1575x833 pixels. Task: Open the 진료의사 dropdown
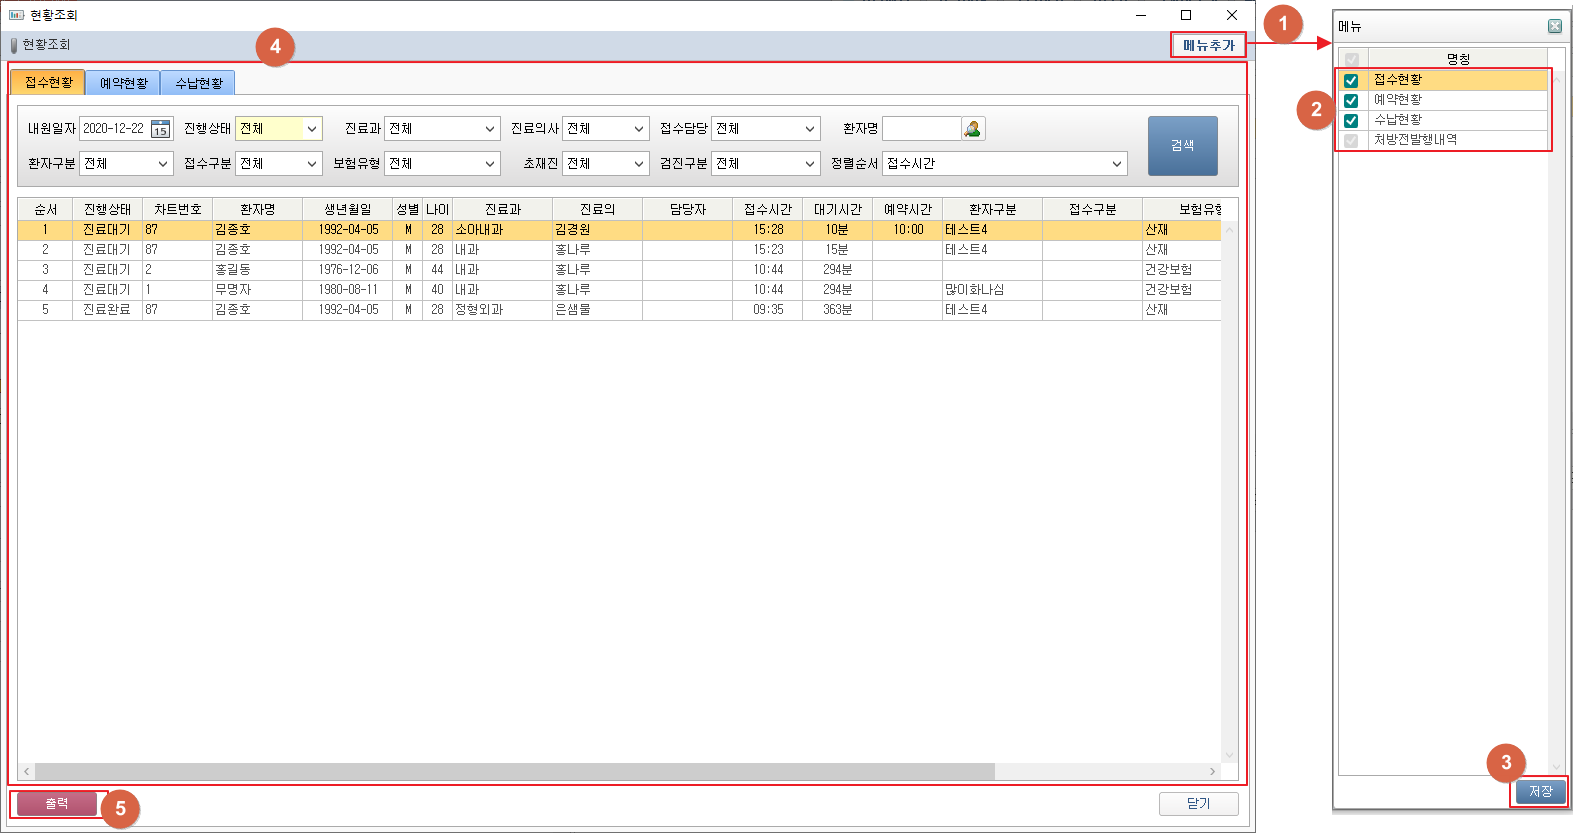[638, 129]
